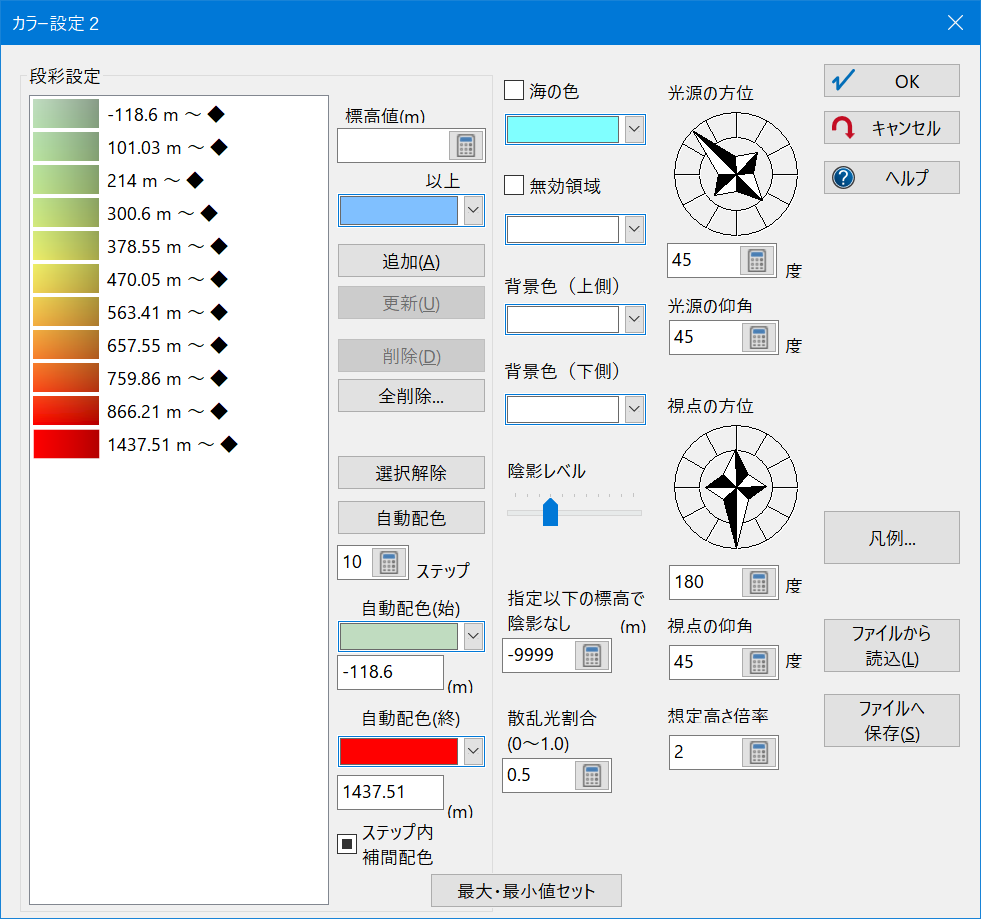This screenshot has height=919, width=981.
Task: Select the 563.41 m list row
Action: [x=179, y=312]
